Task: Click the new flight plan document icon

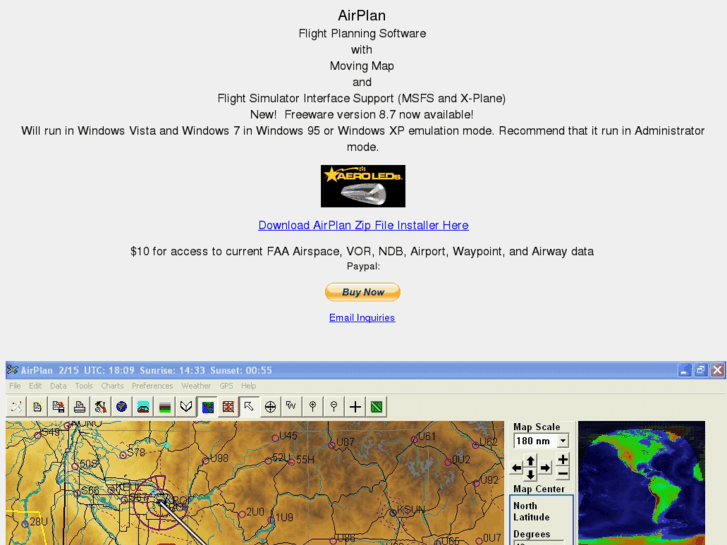Action: [x=37, y=407]
